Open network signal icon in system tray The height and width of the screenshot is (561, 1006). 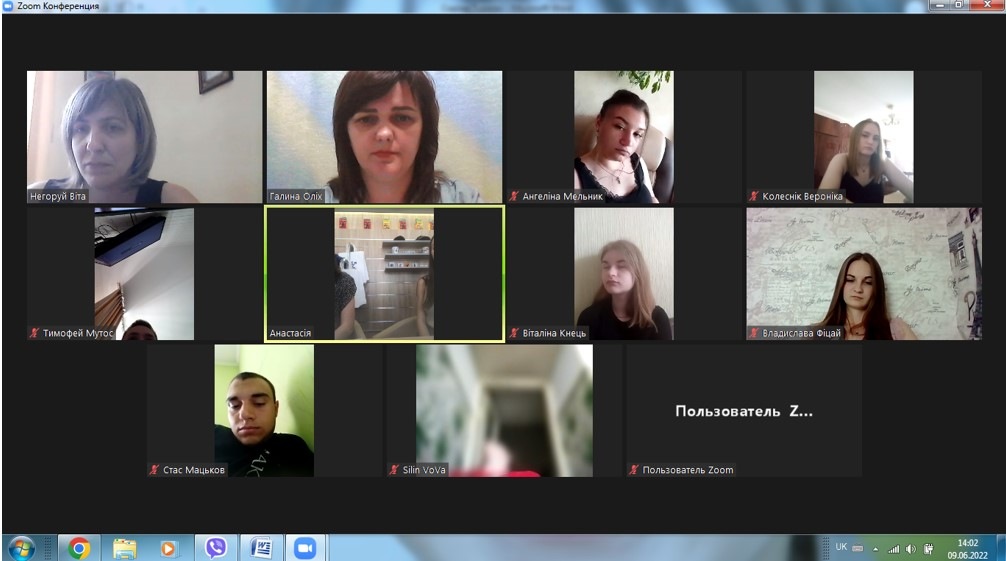[894, 549]
